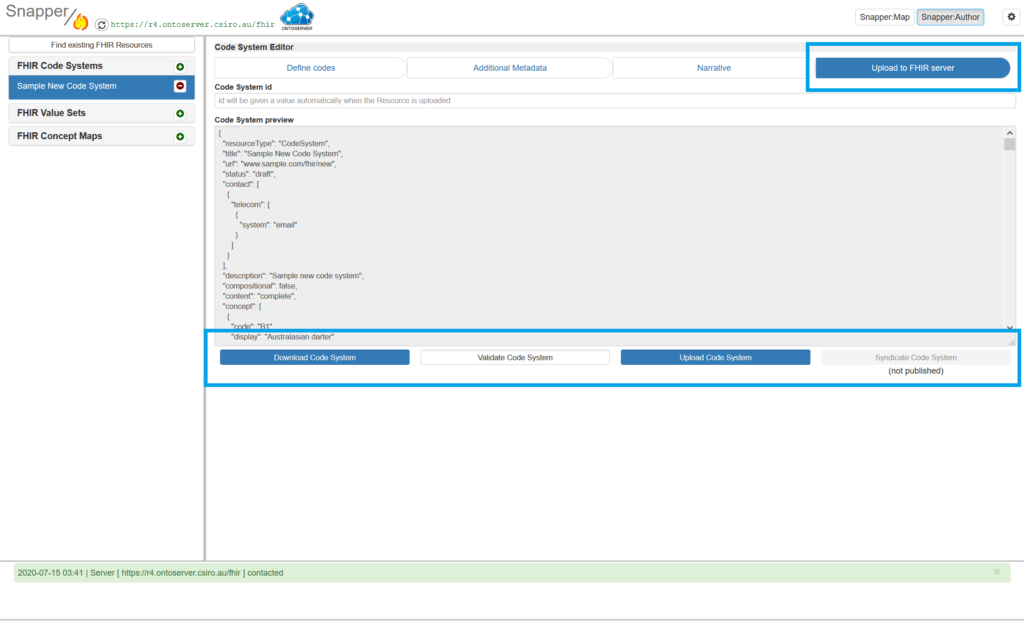This screenshot has width=1024, height=633.
Task: Add a new FHIR Code System with plus icon
Action: pyautogui.click(x=180, y=66)
